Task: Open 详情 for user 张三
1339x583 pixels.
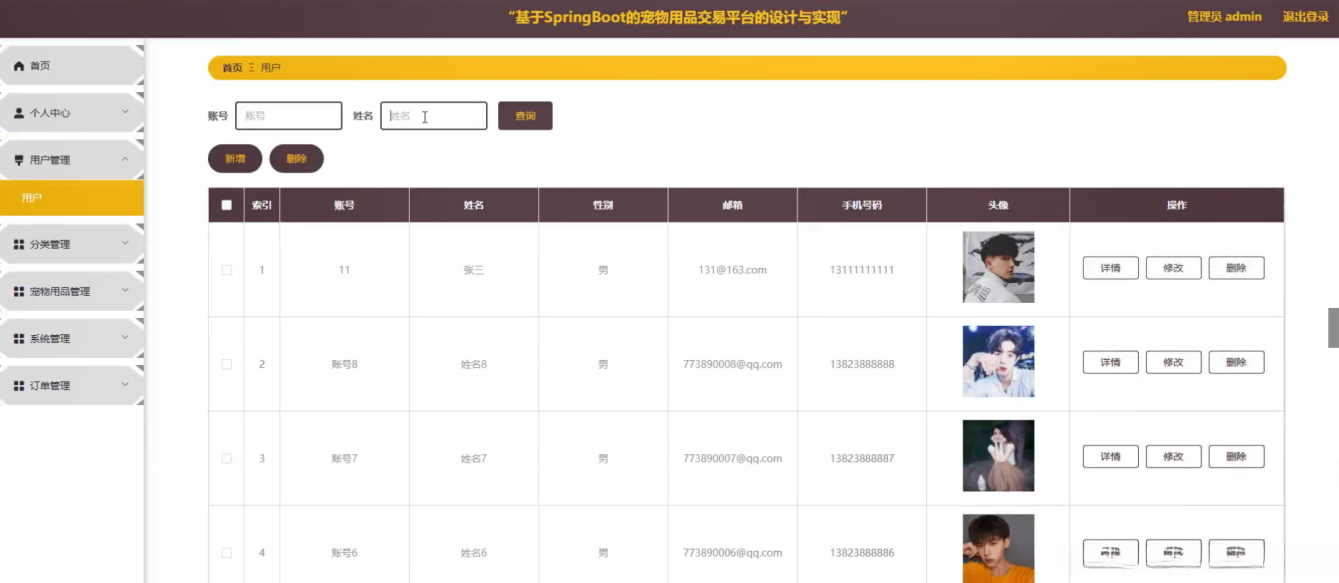Action: pyautogui.click(x=1110, y=268)
